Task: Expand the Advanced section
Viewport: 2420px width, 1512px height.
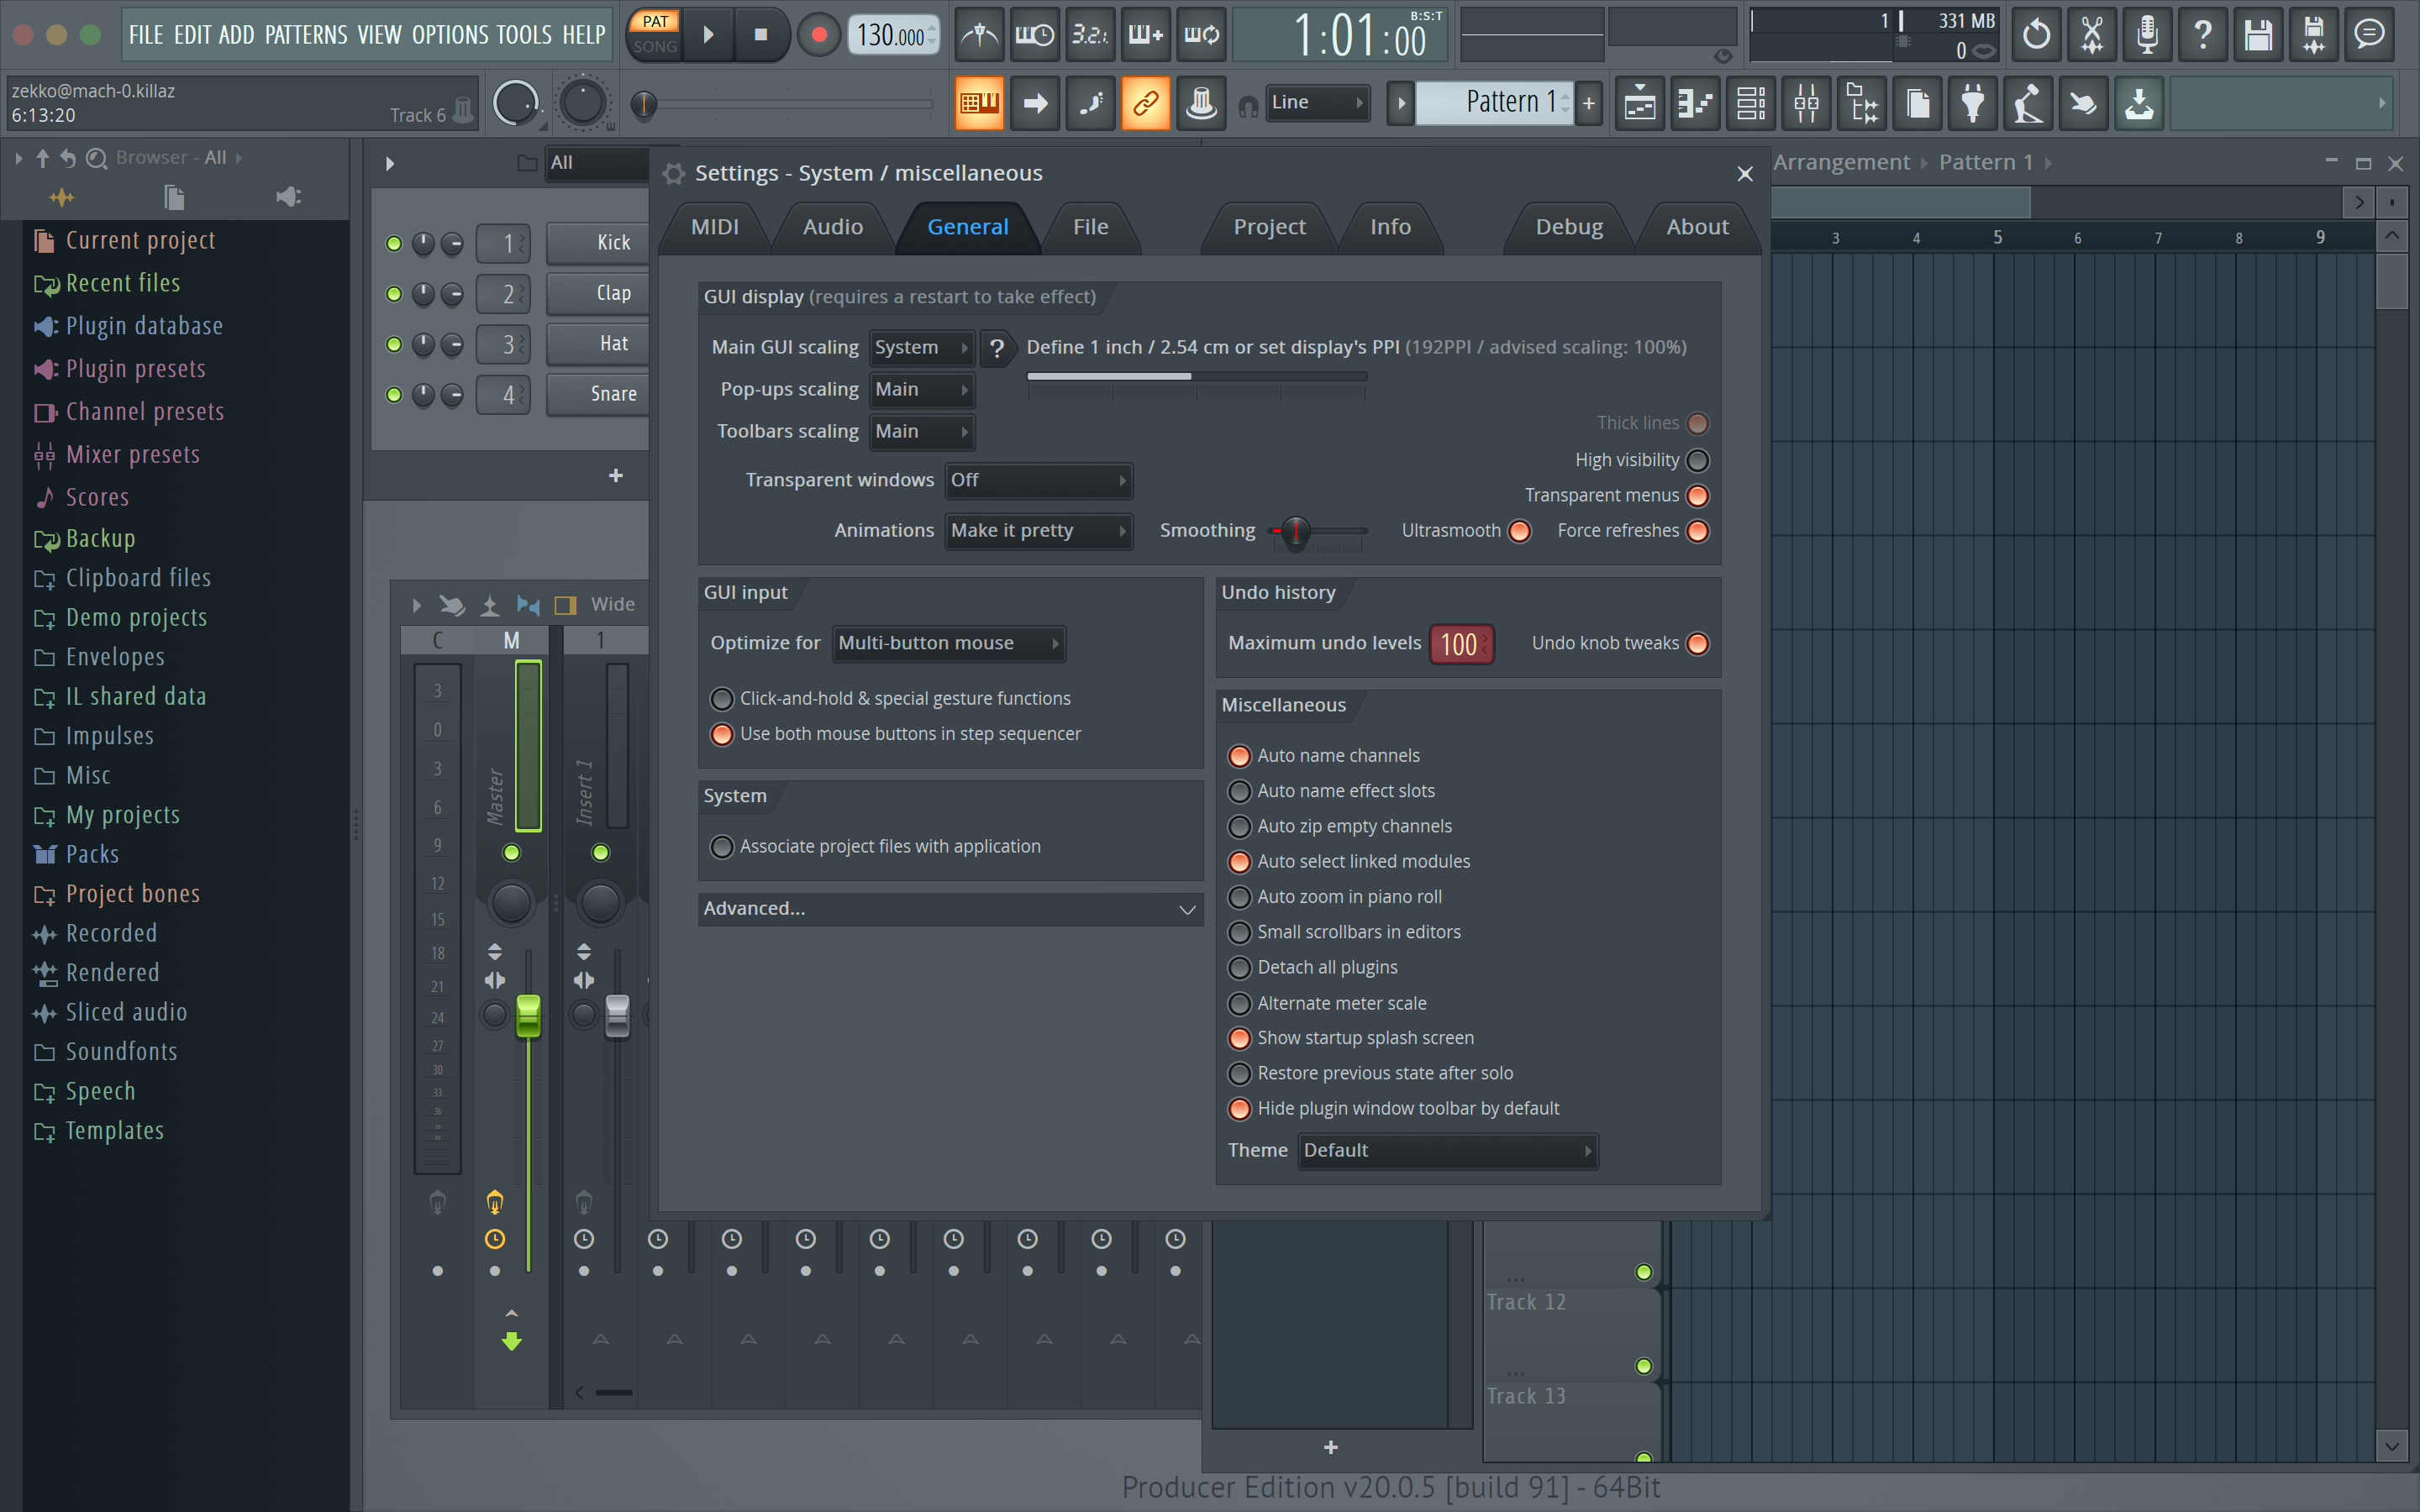Action: (x=950, y=909)
